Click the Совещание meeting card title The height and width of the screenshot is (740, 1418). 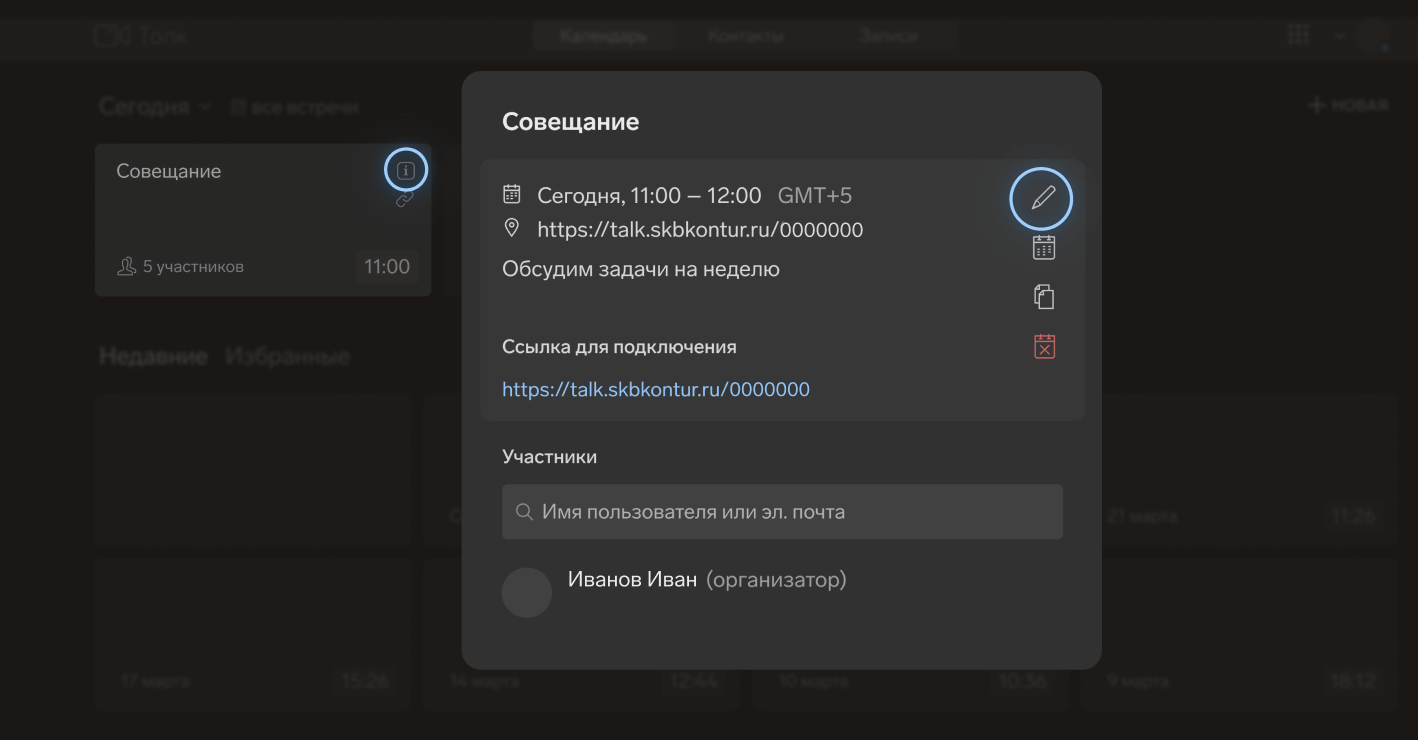[x=169, y=171]
